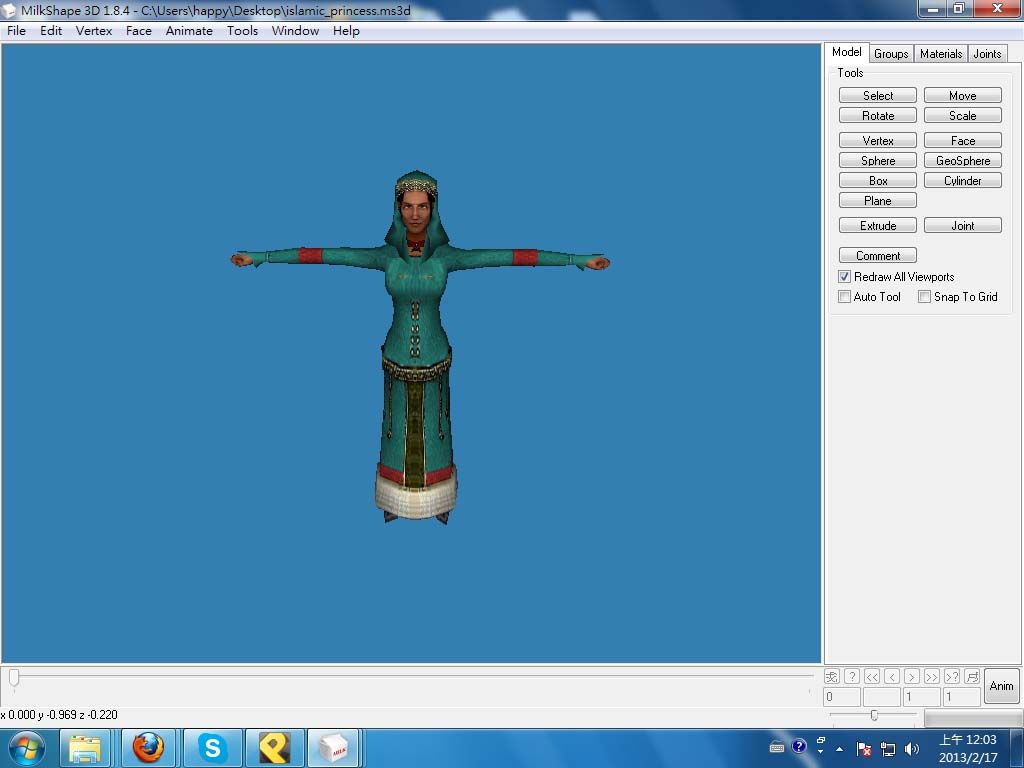Jump to first frame with << button
The image size is (1024, 768).
[872, 677]
